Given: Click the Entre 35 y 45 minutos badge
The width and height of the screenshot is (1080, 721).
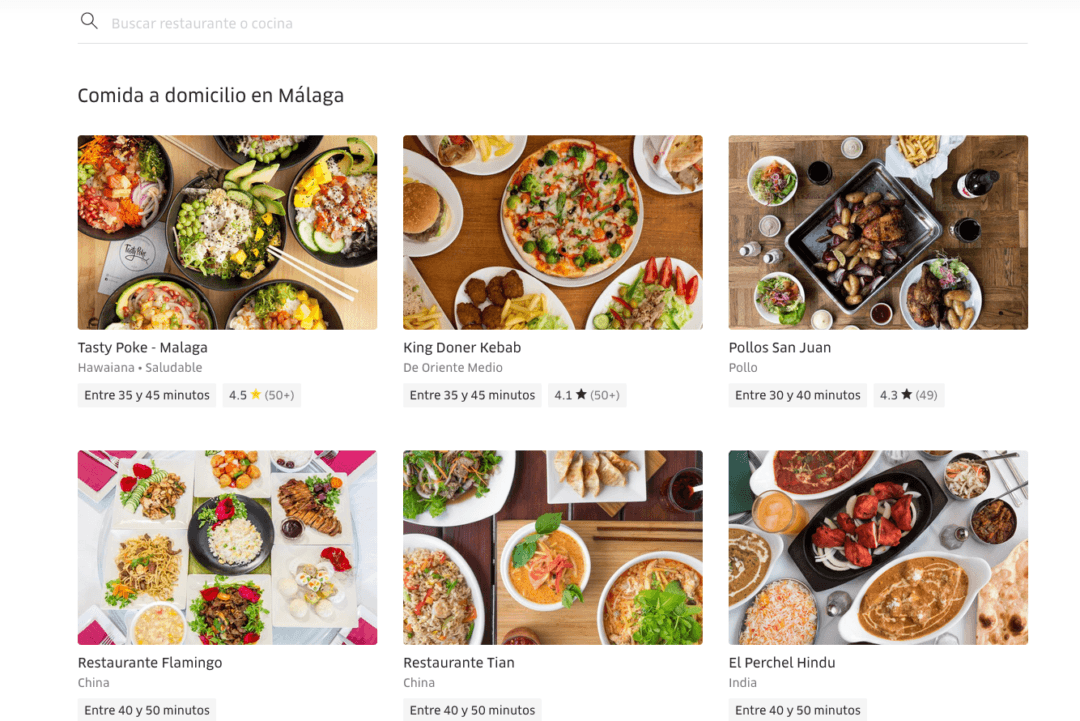Looking at the screenshot, I should [x=146, y=394].
